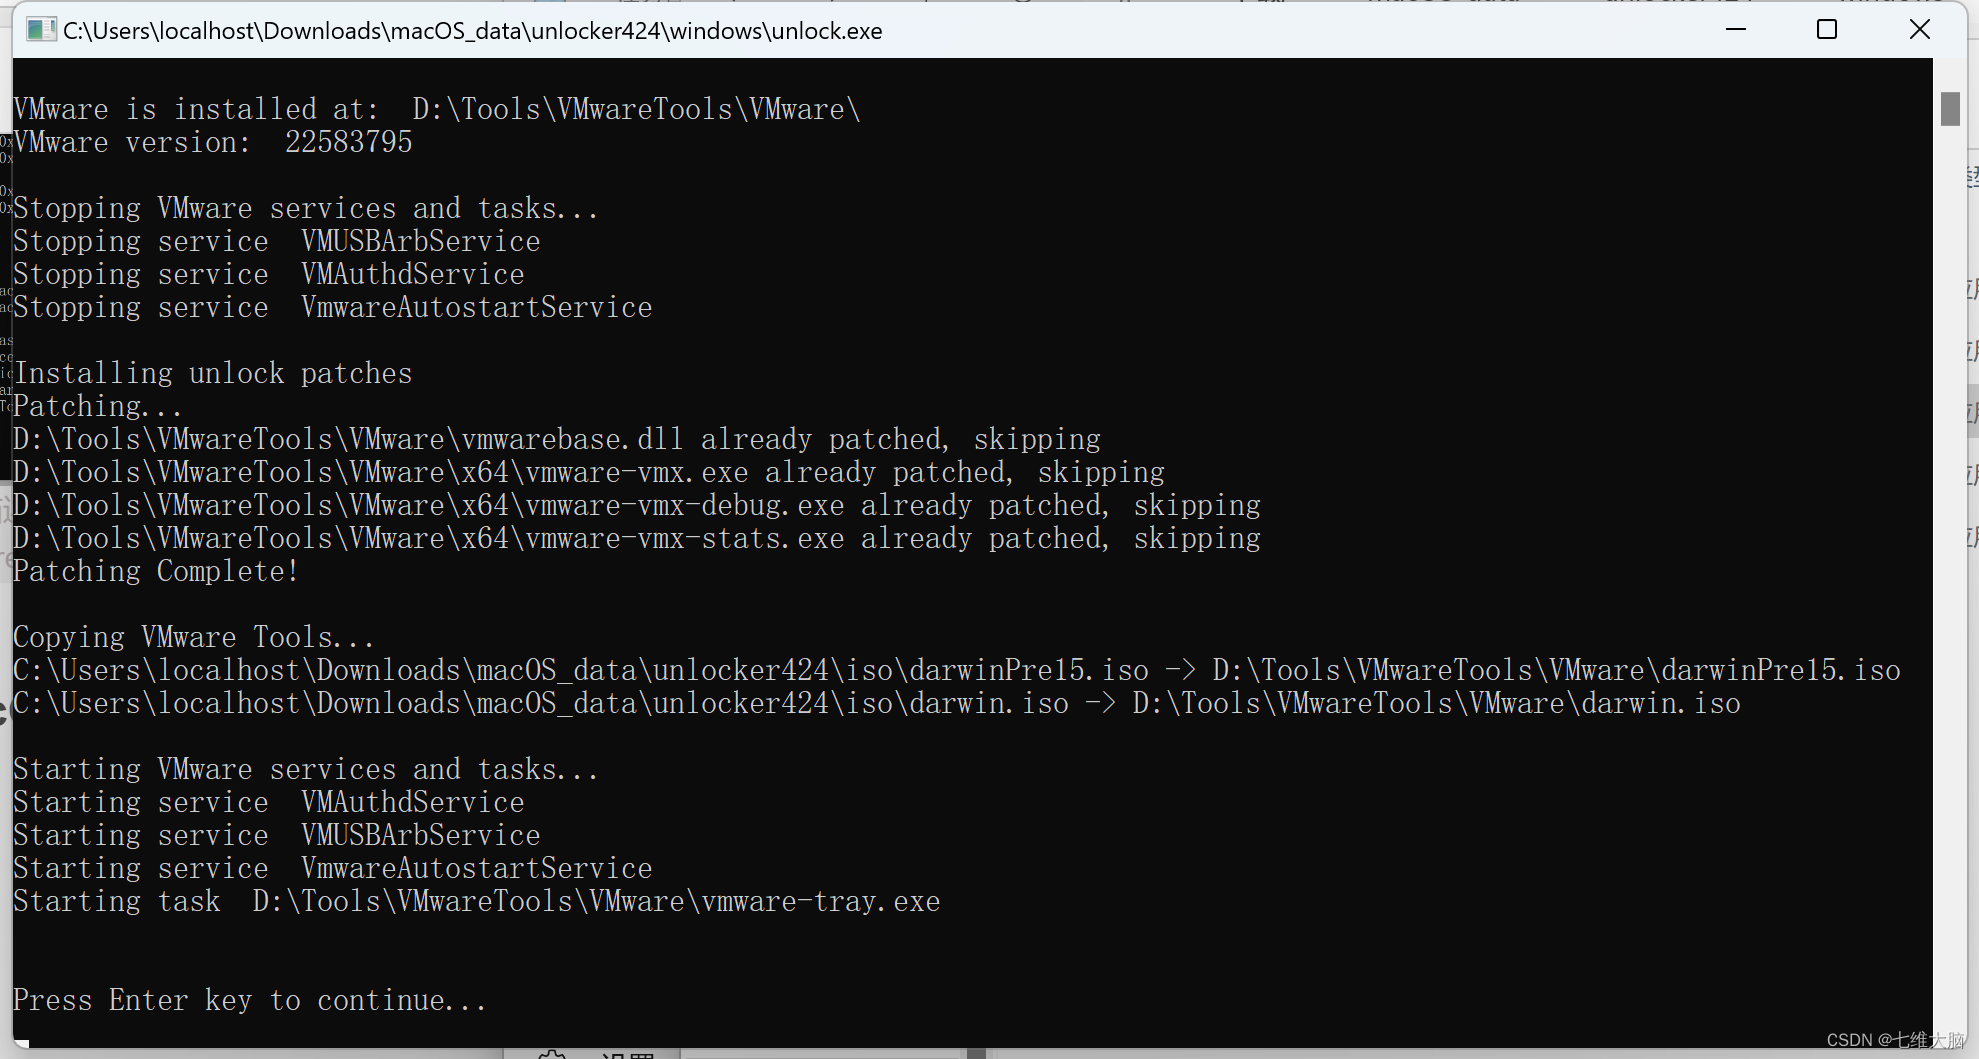Screen dimensions: 1979x1059
Task: Click the 'Copying VMware Tools...' line
Action: click(x=194, y=638)
